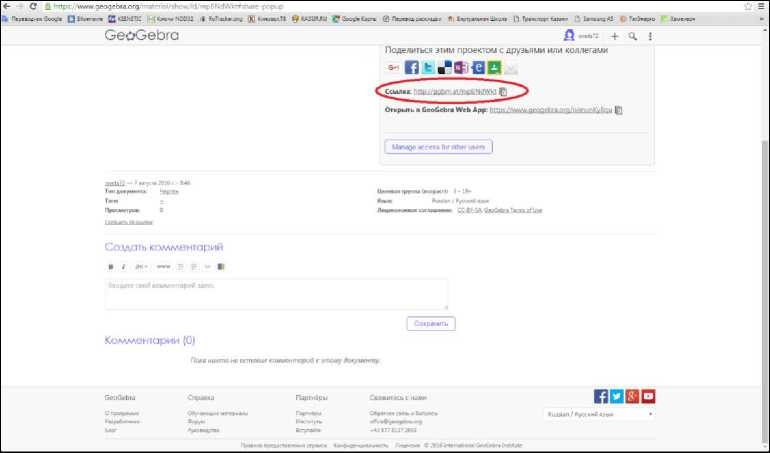Click the browser back arrow
The height and width of the screenshot is (453, 770).
point(7,7)
